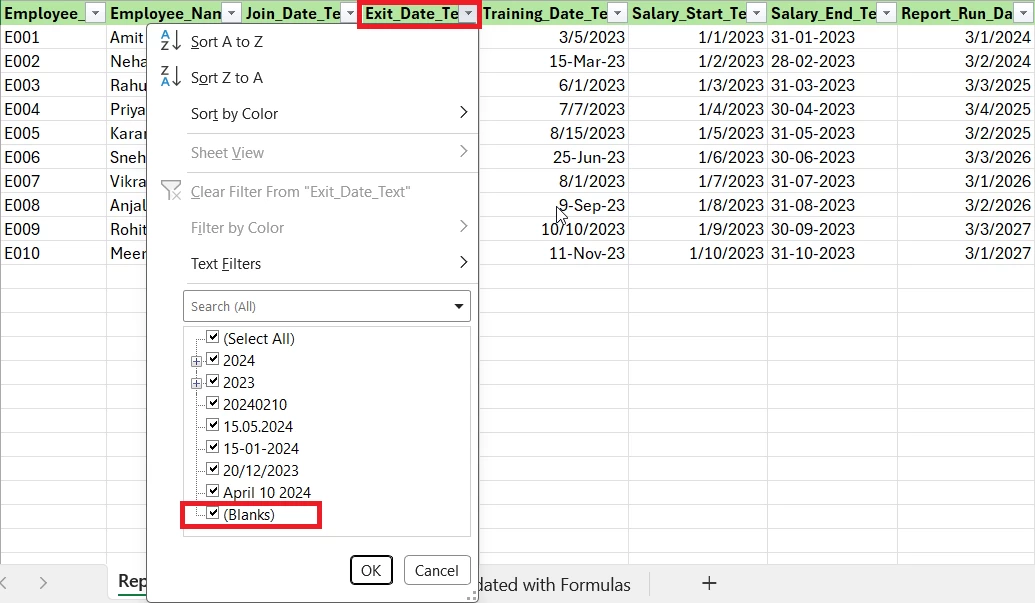The image size is (1035, 603).
Task: Expand the 2024 tree node
Action: click(196, 362)
